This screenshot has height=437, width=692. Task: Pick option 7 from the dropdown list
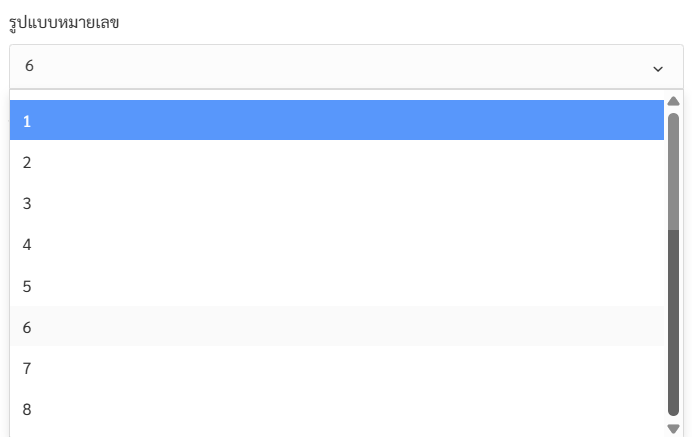pyautogui.click(x=337, y=368)
